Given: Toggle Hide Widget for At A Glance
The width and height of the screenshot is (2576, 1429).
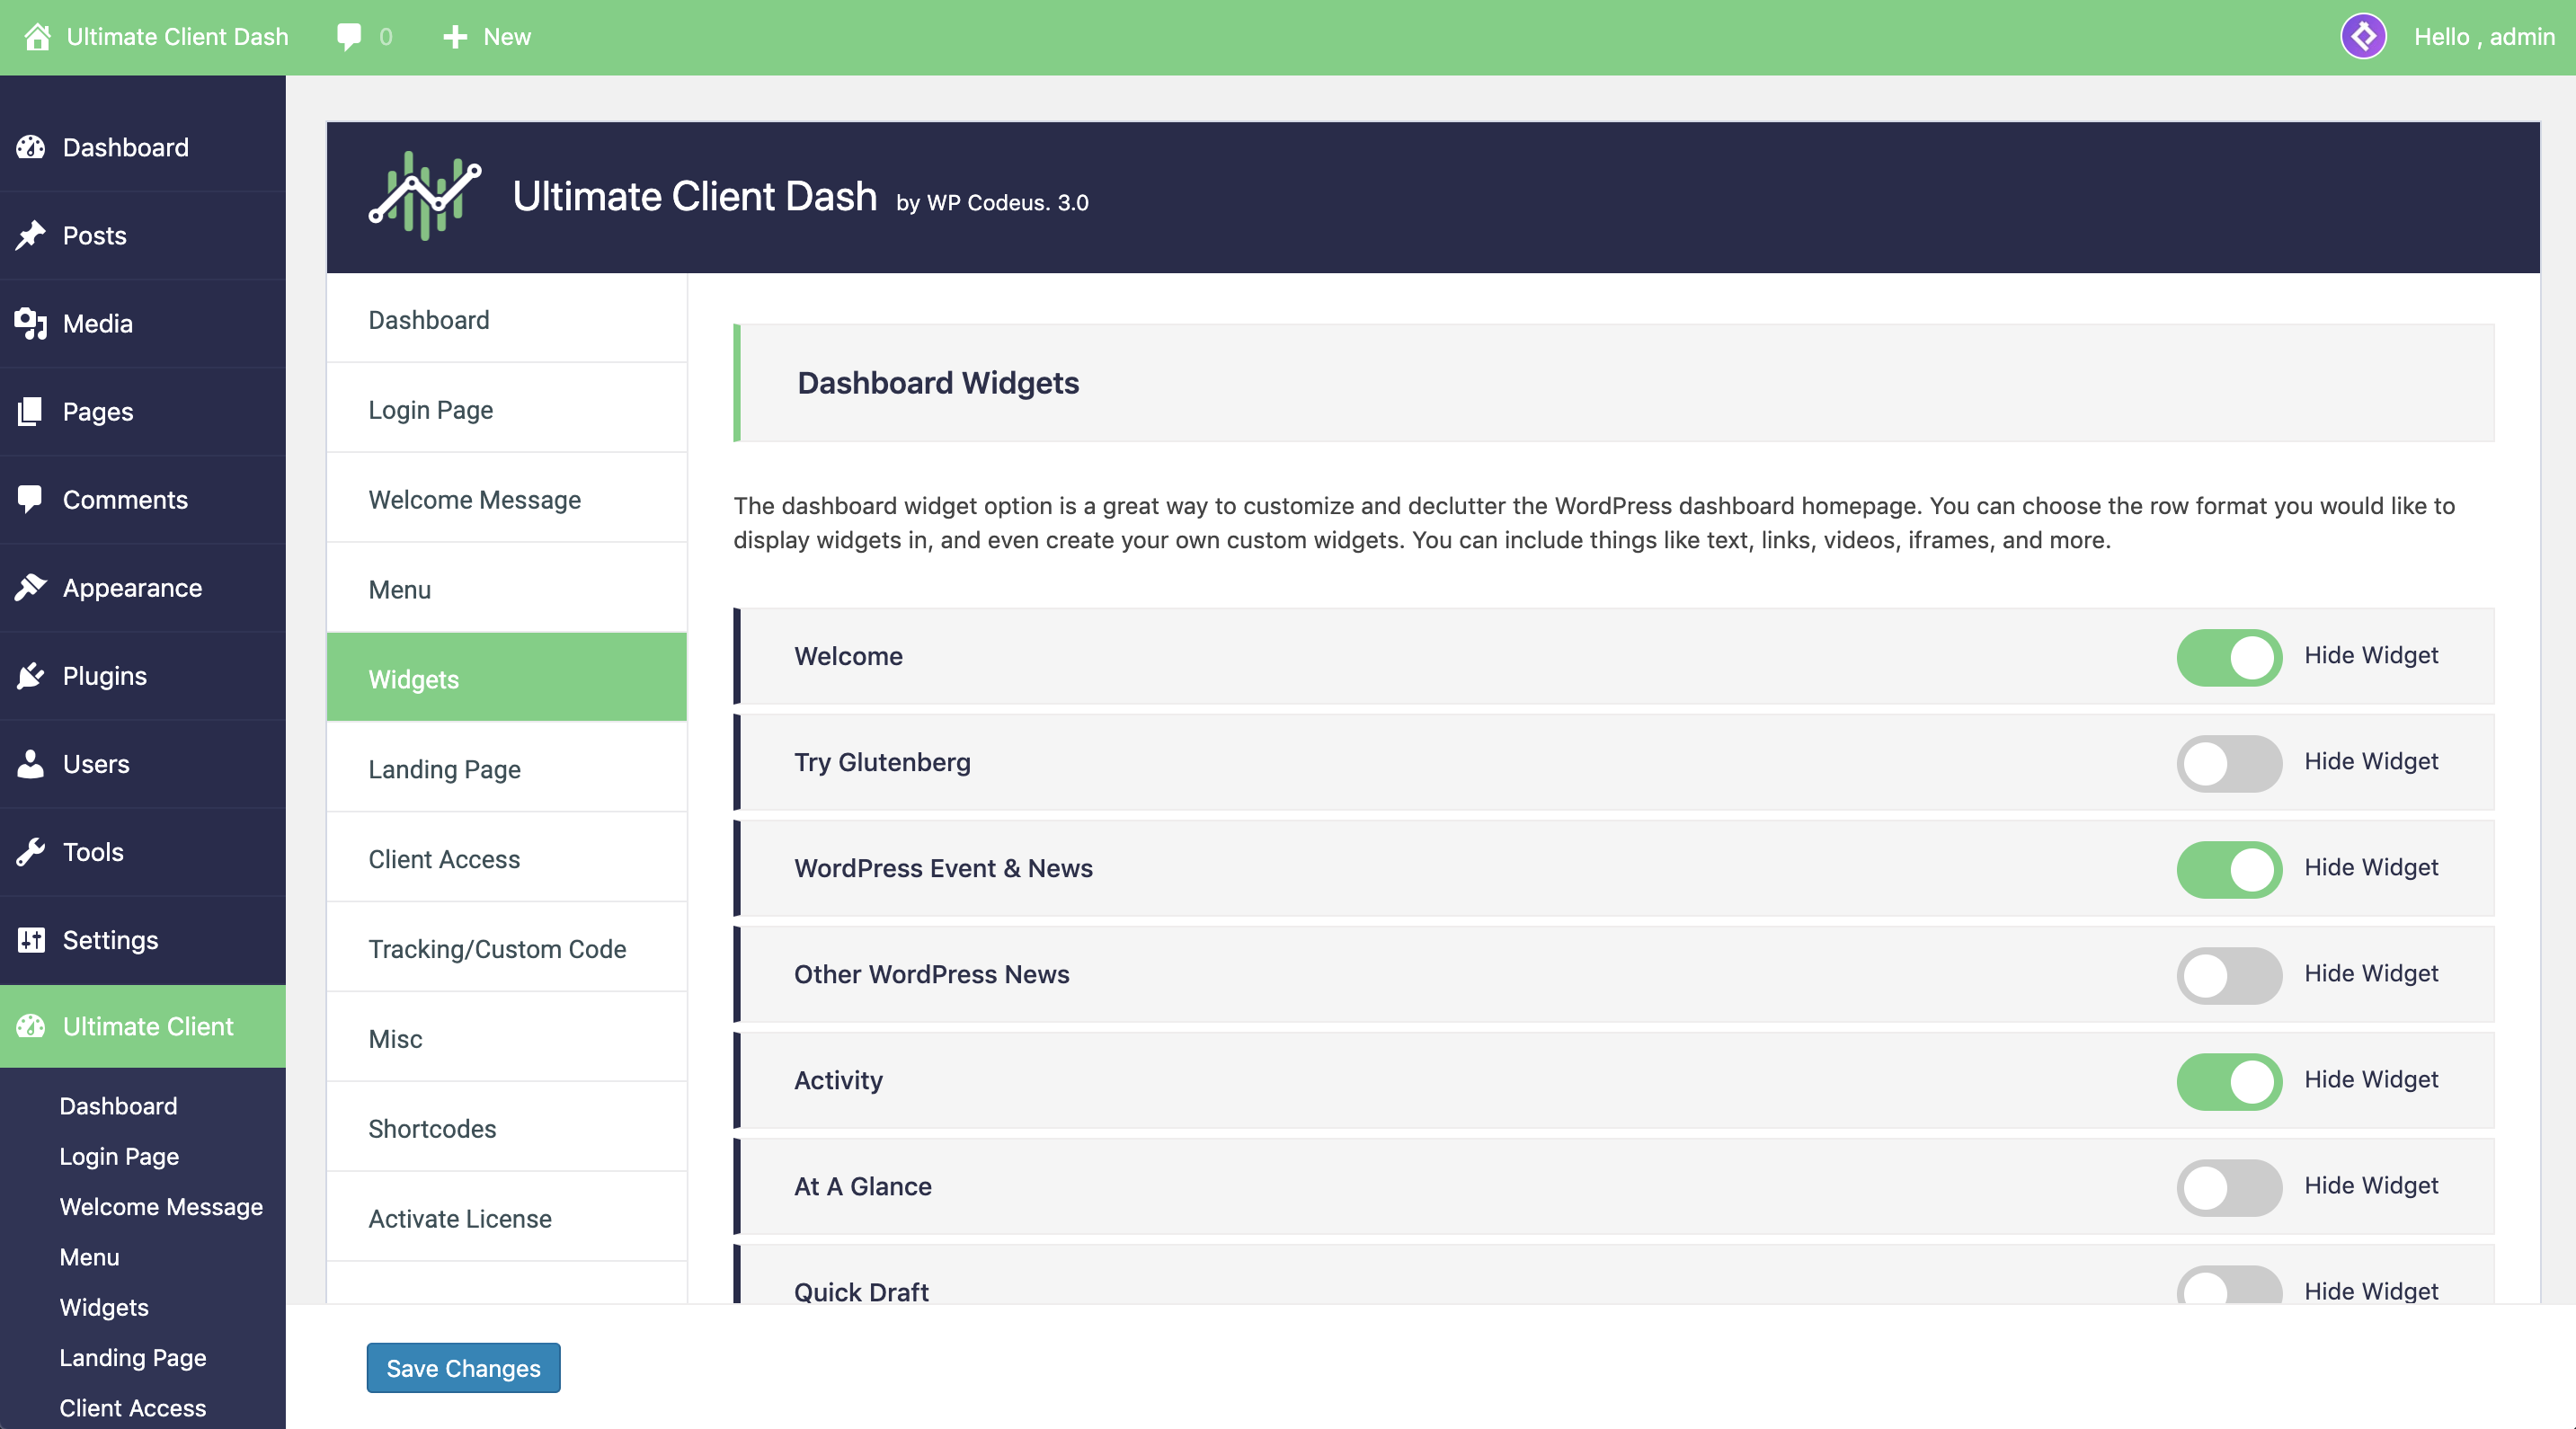Looking at the screenshot, I should (2229, 1187).
